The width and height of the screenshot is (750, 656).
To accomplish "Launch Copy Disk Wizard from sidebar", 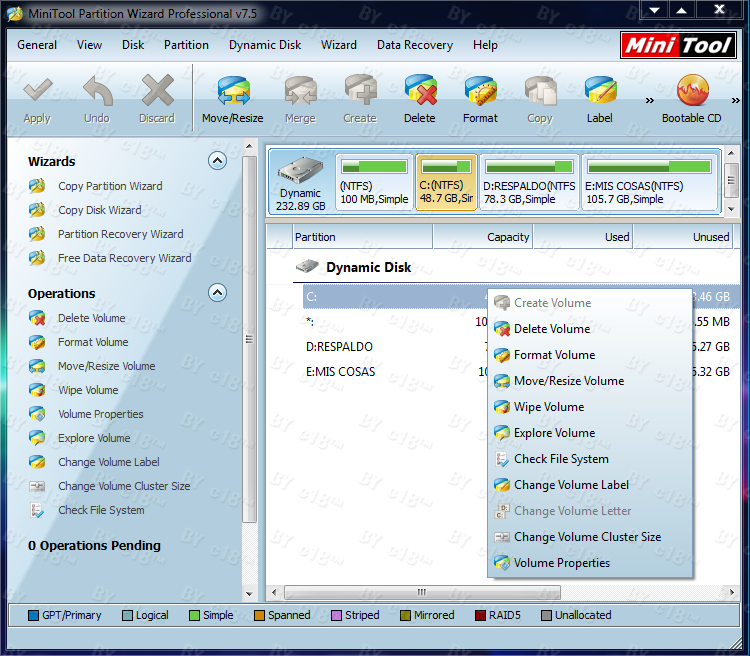I will pos(99,210).
